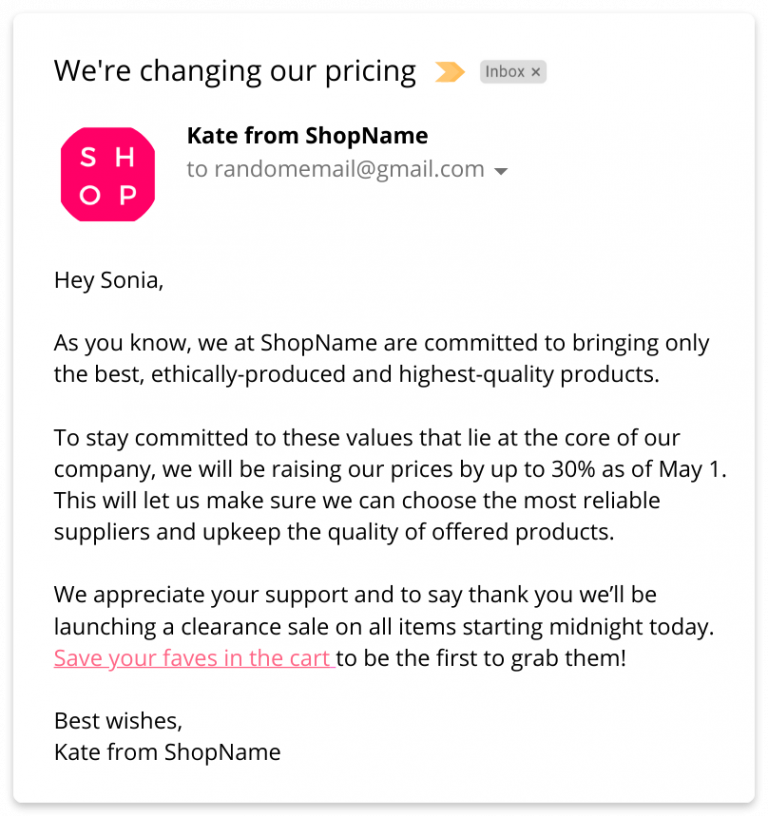Click the signature name at email bottom
This screenshot has height=816, width=768.
[167, 752]
